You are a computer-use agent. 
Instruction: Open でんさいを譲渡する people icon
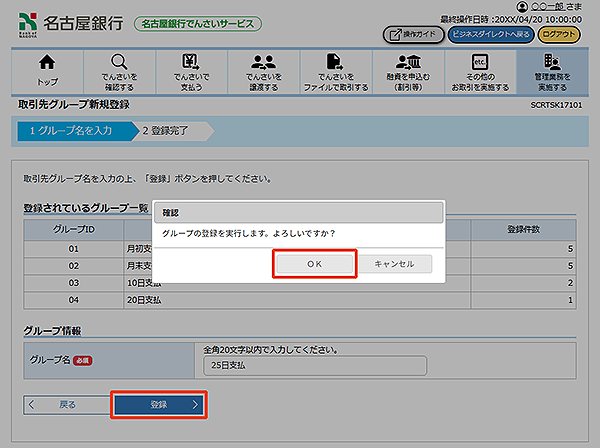[263, 64]
